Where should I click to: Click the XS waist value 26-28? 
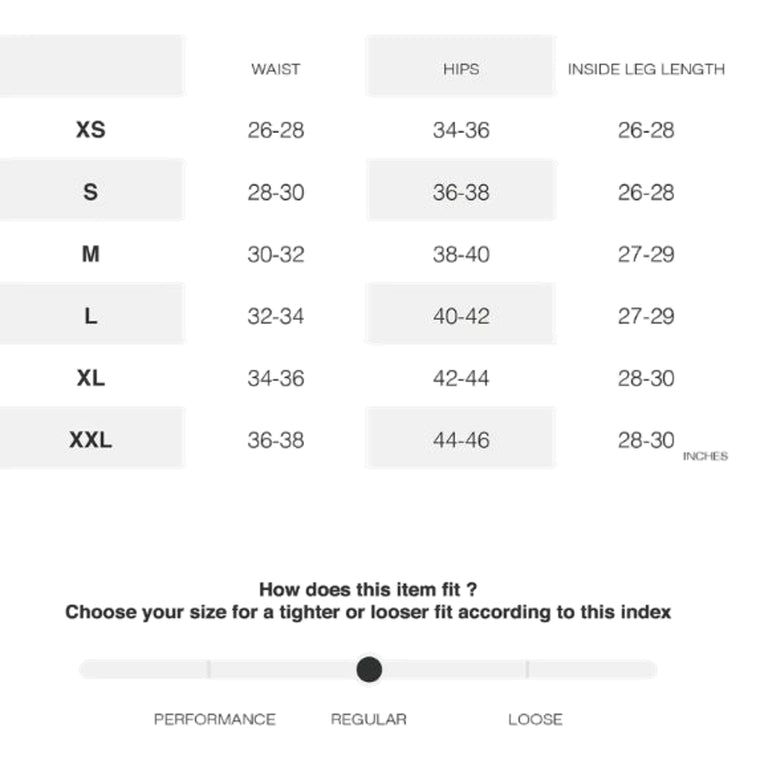pyautogui.click(x=276, y=130)
